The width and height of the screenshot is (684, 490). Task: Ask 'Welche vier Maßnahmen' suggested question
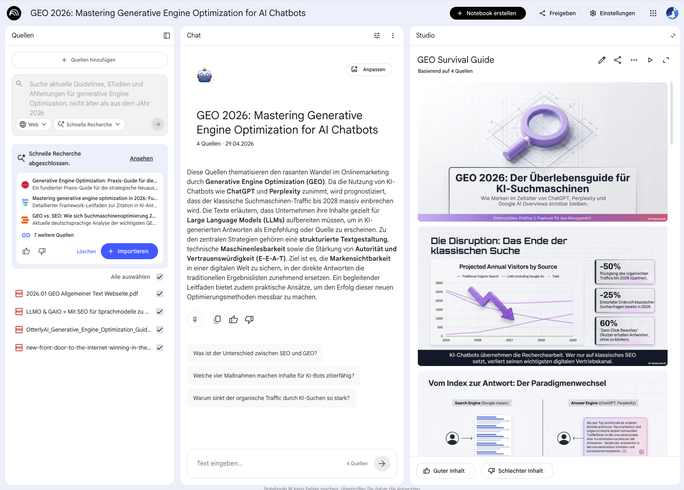pyautogui.click(x=274, y=376)
